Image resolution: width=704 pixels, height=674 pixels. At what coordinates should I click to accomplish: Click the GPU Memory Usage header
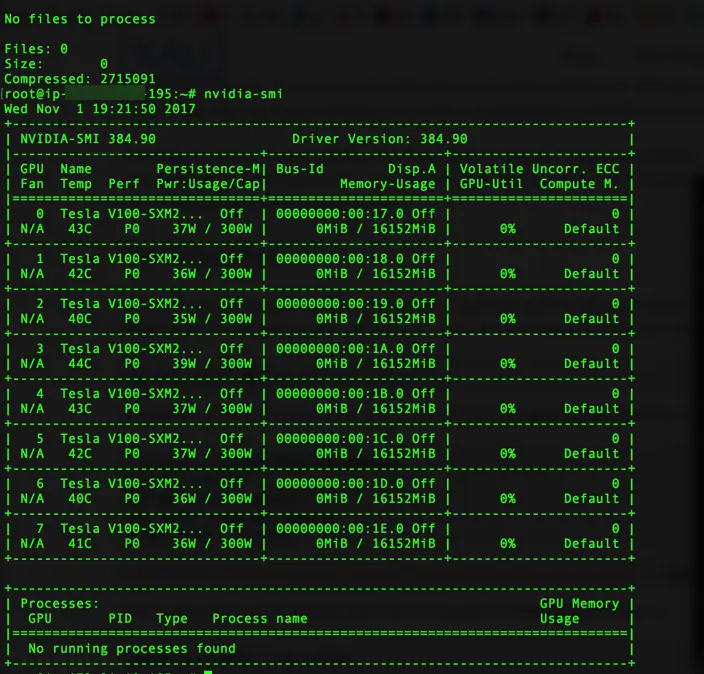[579, 611]
